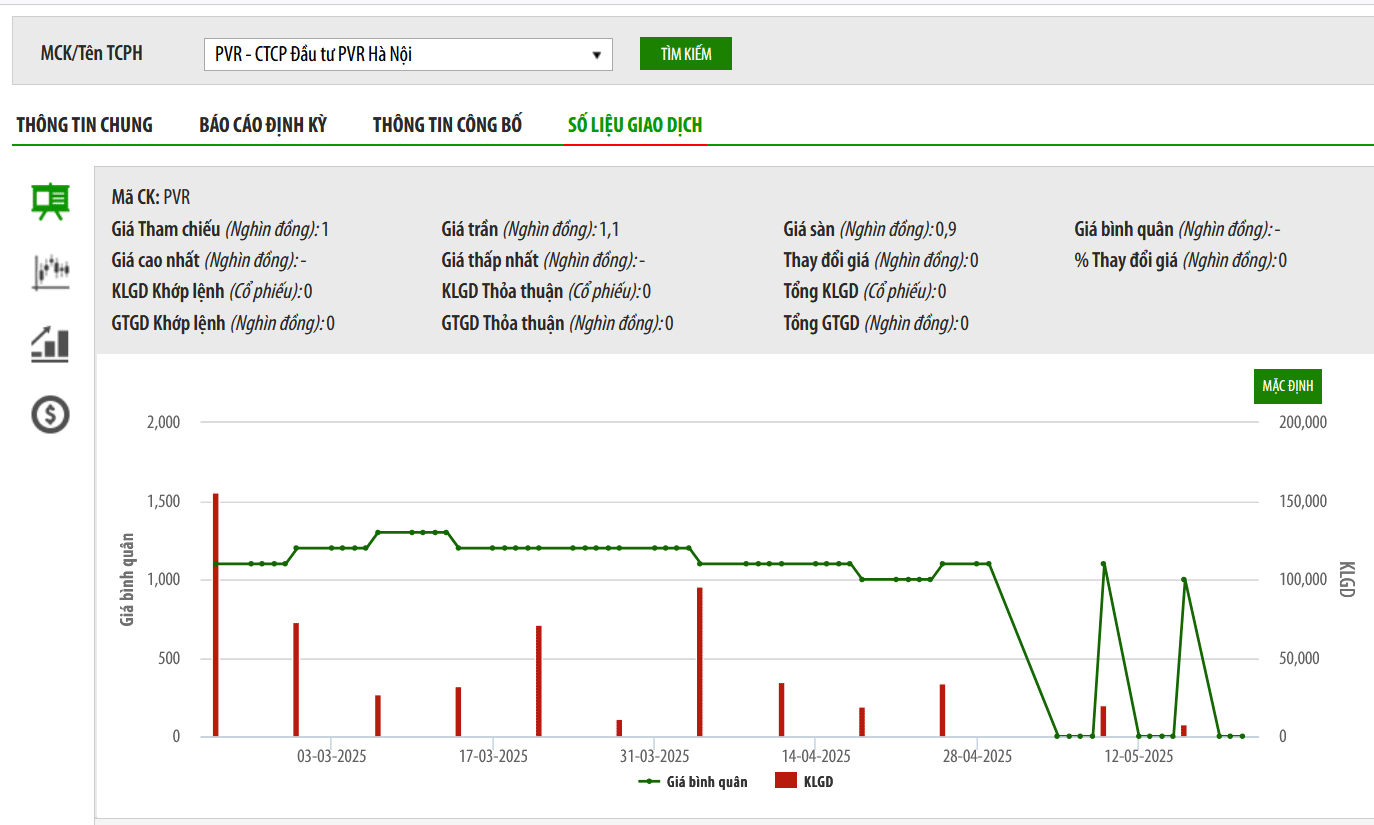
Task: Open the bar growth chart icon
Action: [x=50, y=344]
